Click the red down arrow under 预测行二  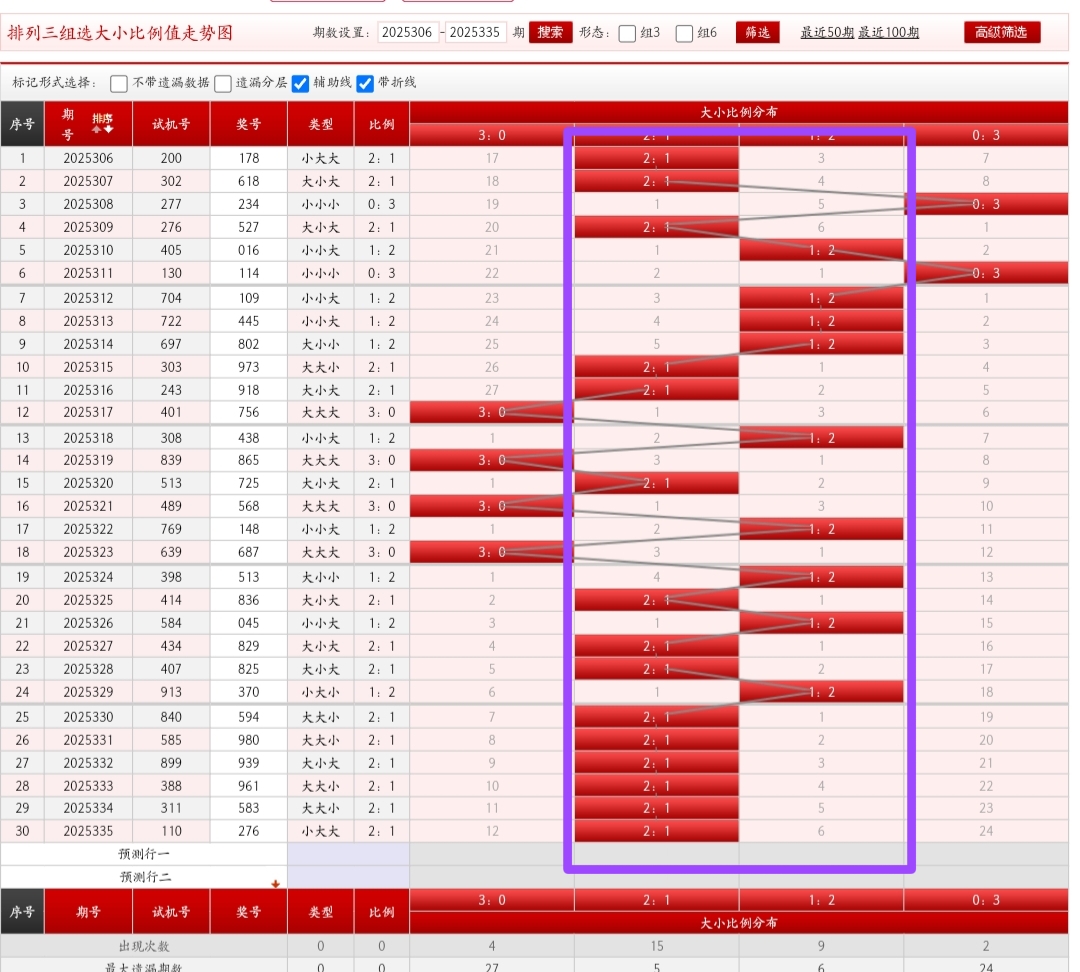point(275,883)
